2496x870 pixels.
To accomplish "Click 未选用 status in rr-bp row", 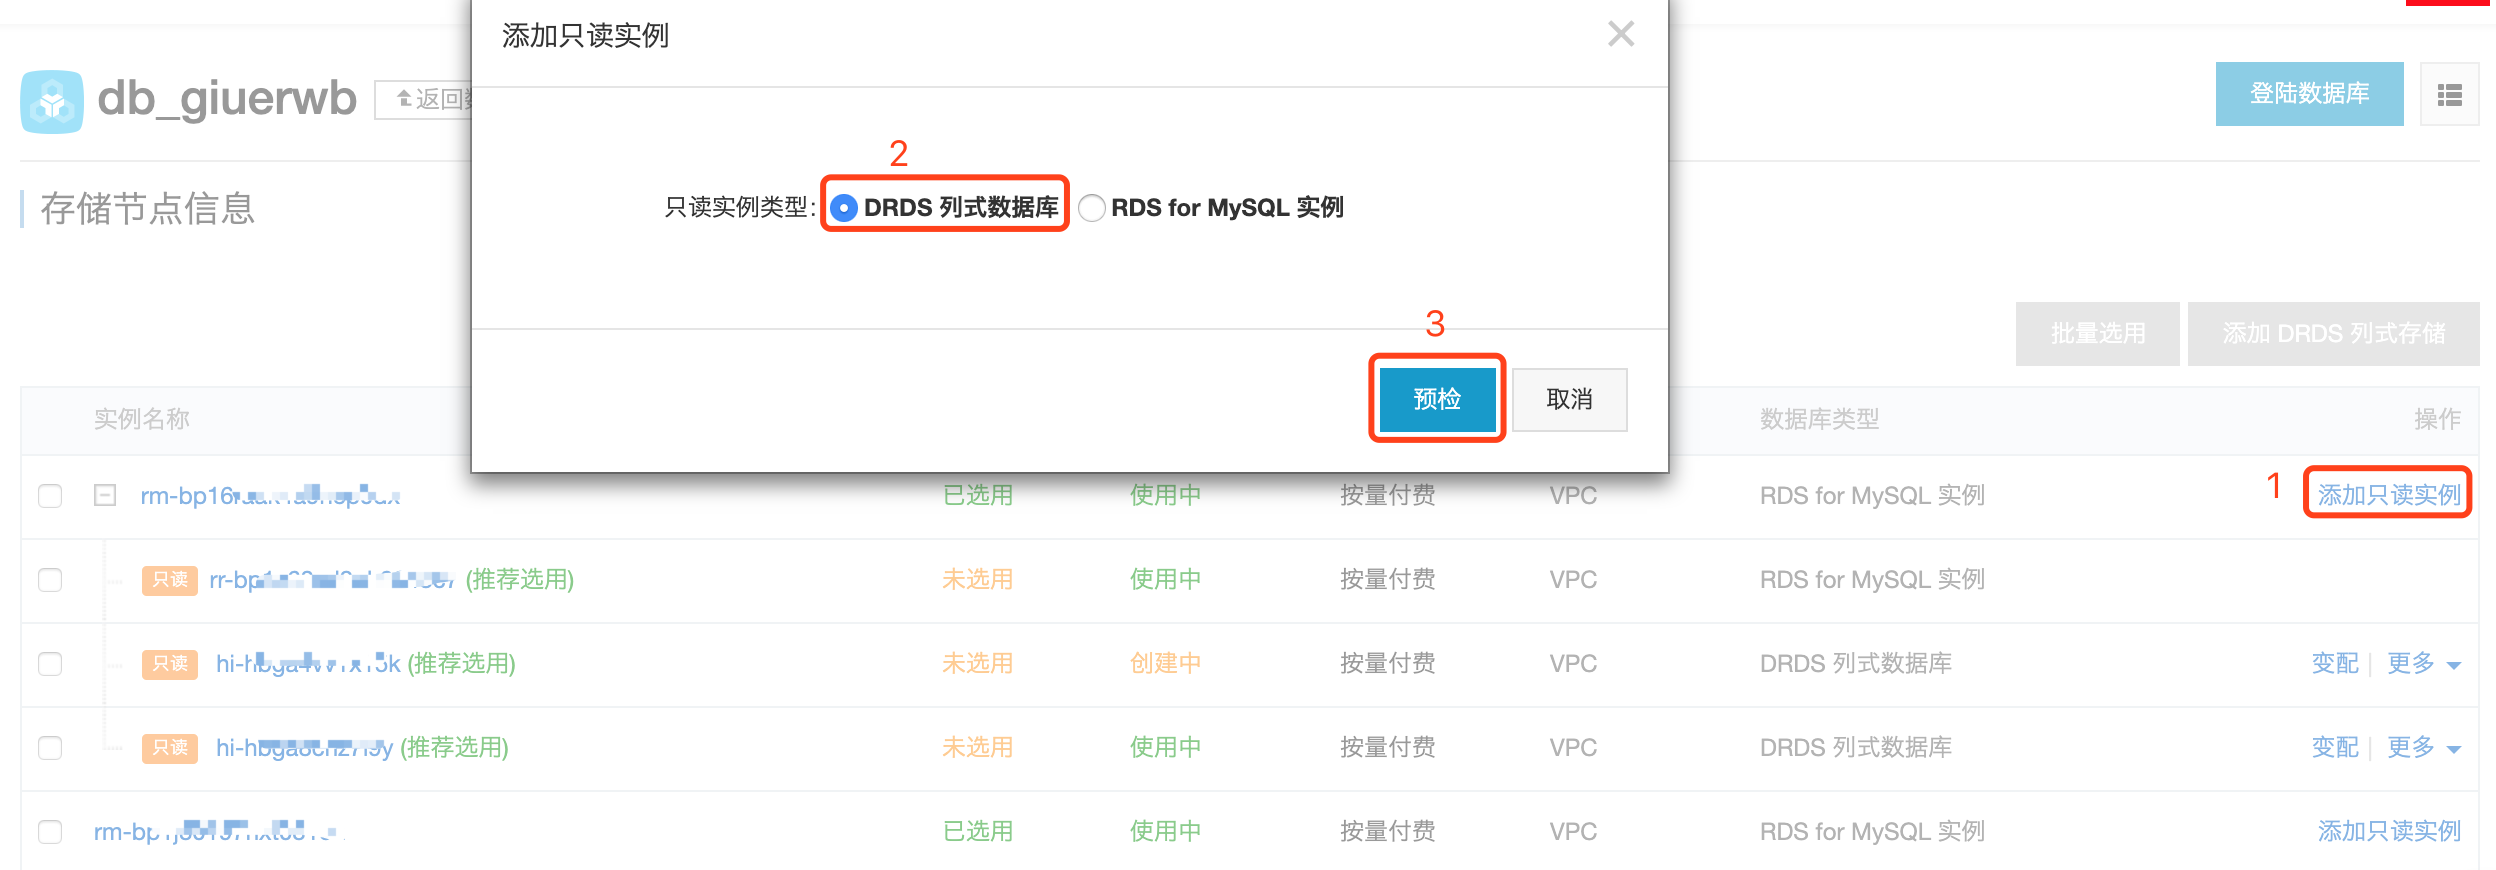I will click(978, 579).
